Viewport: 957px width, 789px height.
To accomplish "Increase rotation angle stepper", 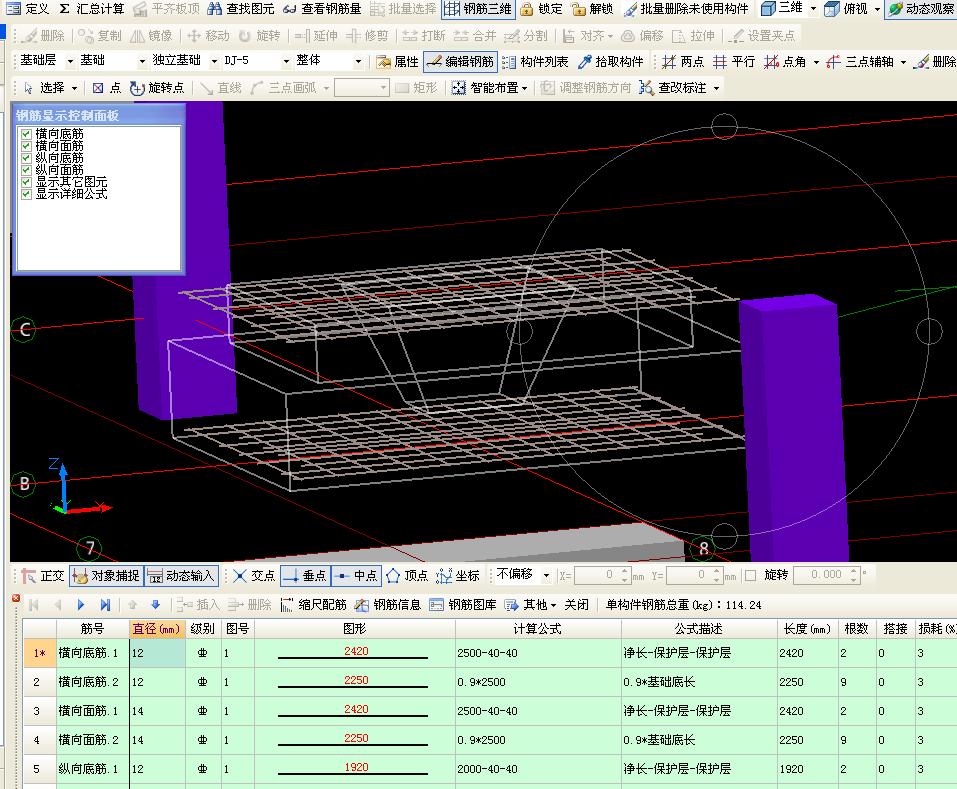I will pos(854,571).
